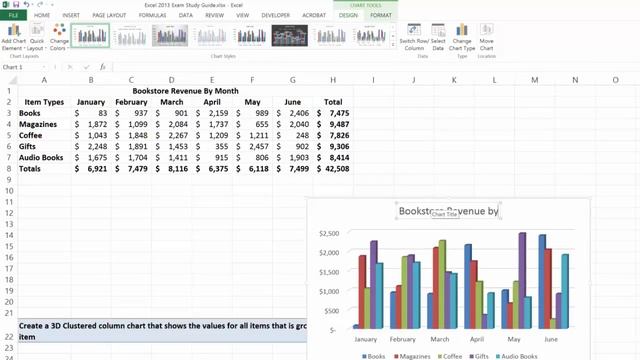The height and width of the screenshot is (360, 640).
Task: Click the blue Books bar in June
Action: tap(542, 282)
